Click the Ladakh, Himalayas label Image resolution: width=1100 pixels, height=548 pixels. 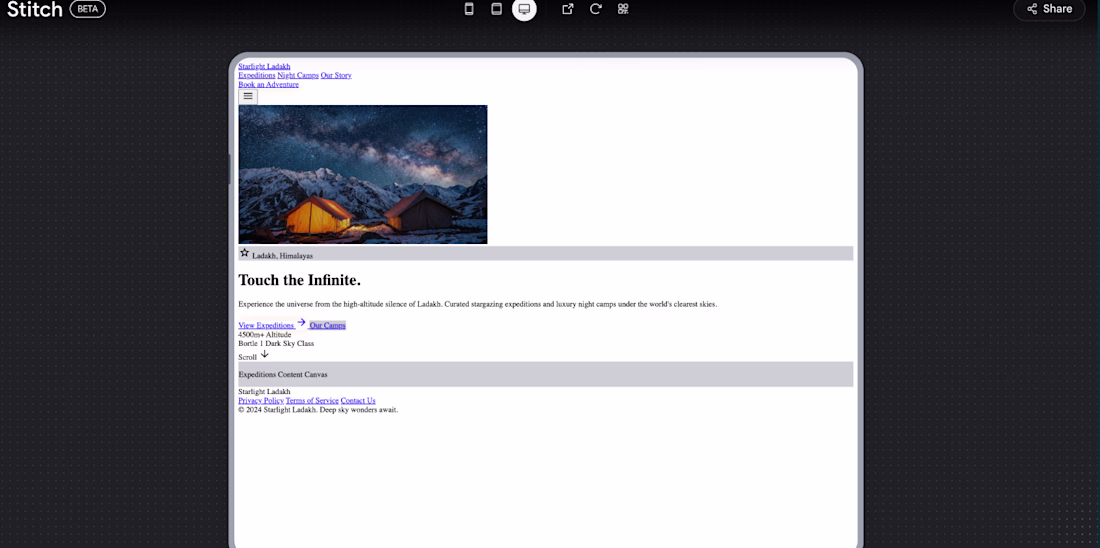[x=283, y=256]
